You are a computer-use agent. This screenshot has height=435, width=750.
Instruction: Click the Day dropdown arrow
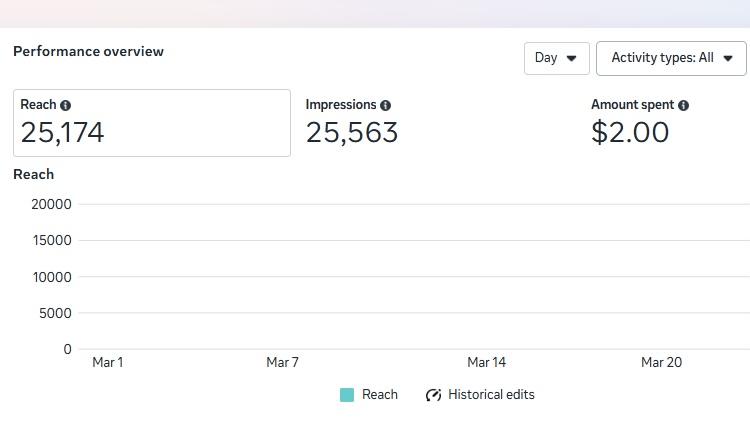571,58
